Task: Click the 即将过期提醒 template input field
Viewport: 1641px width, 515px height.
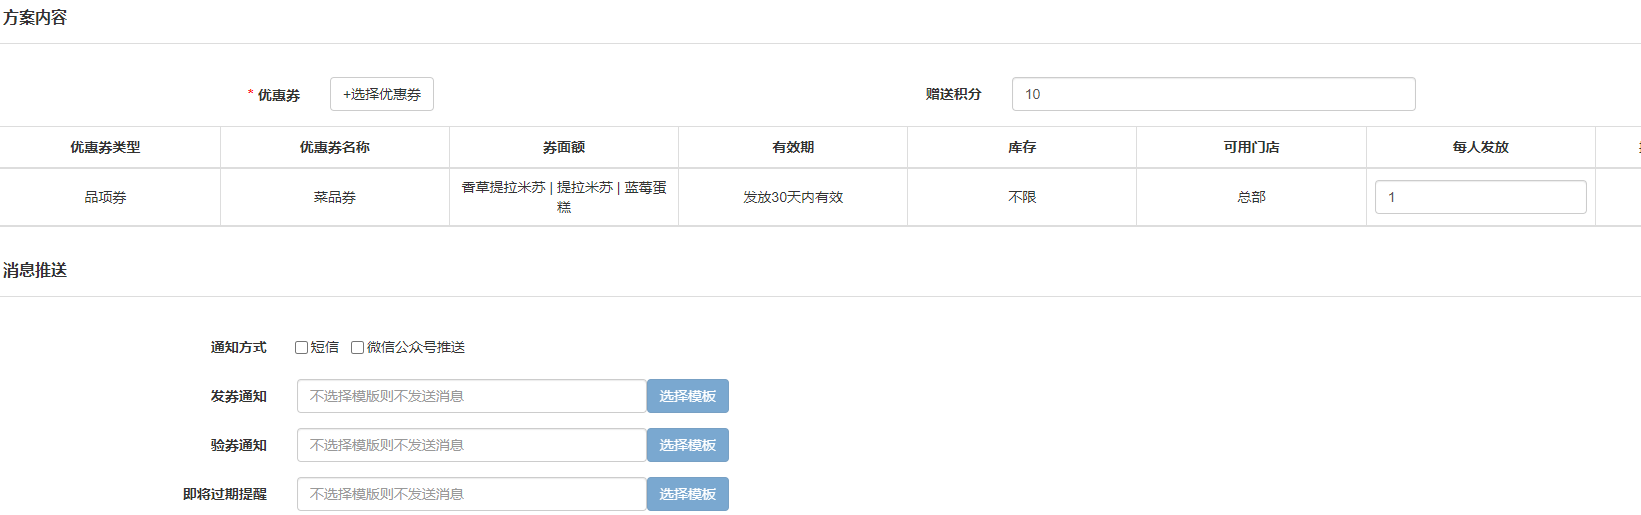Action: (471, 494)
